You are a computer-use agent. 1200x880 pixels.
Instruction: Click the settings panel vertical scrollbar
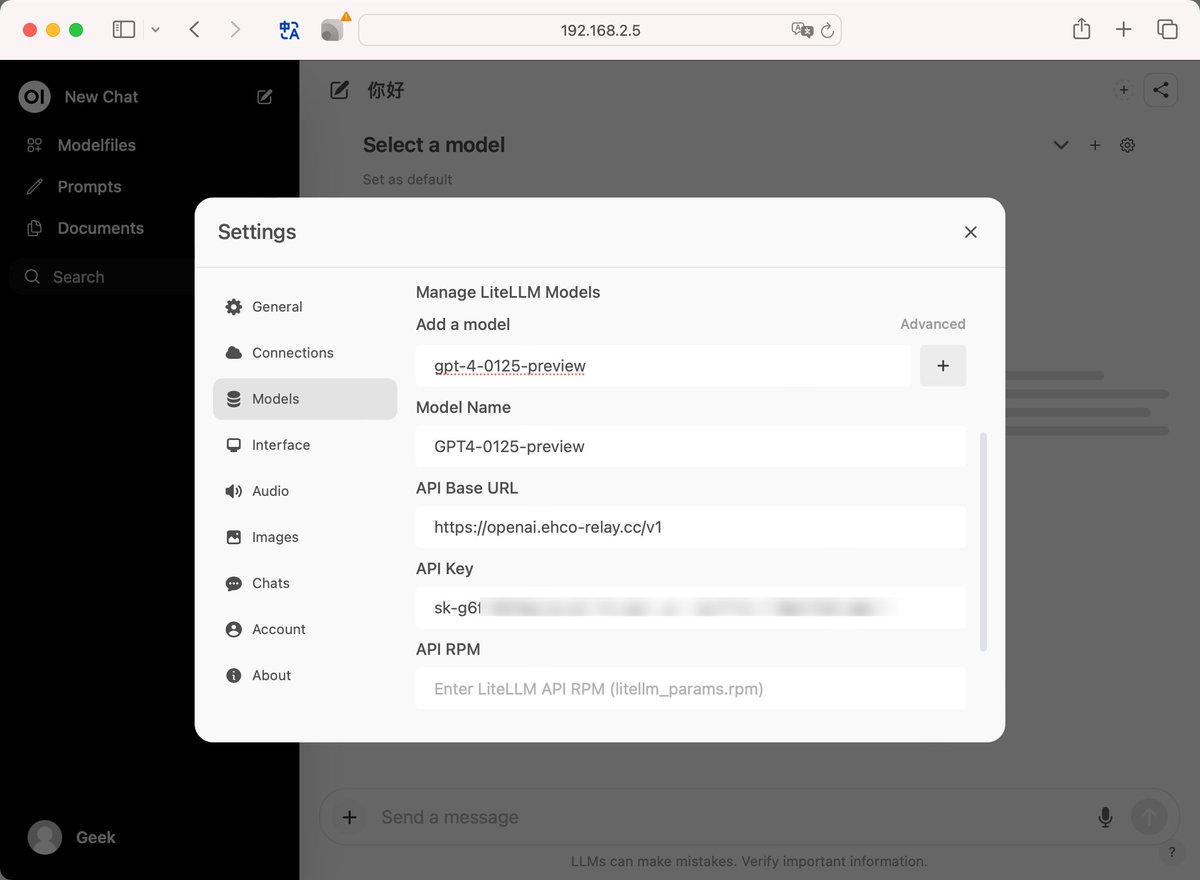pos(983,542)
